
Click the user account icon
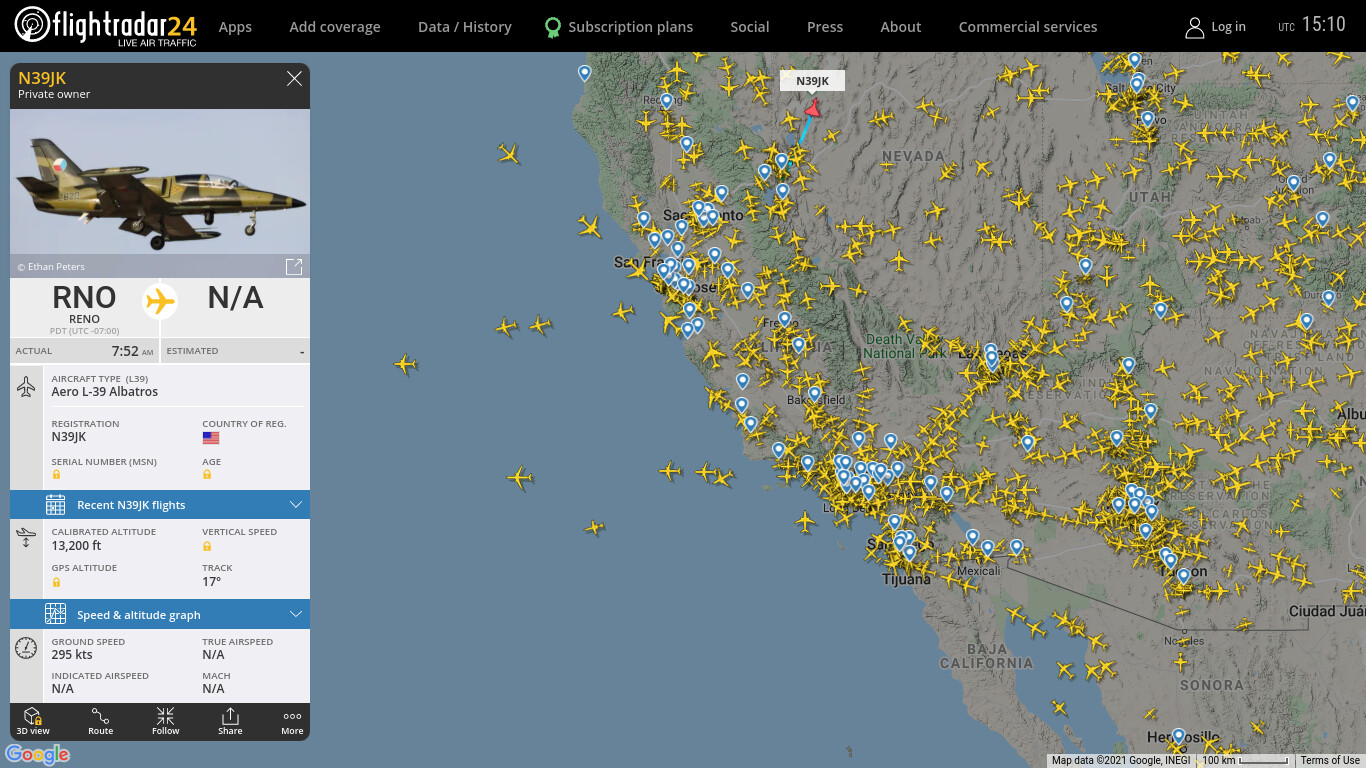pos(1194,27)
